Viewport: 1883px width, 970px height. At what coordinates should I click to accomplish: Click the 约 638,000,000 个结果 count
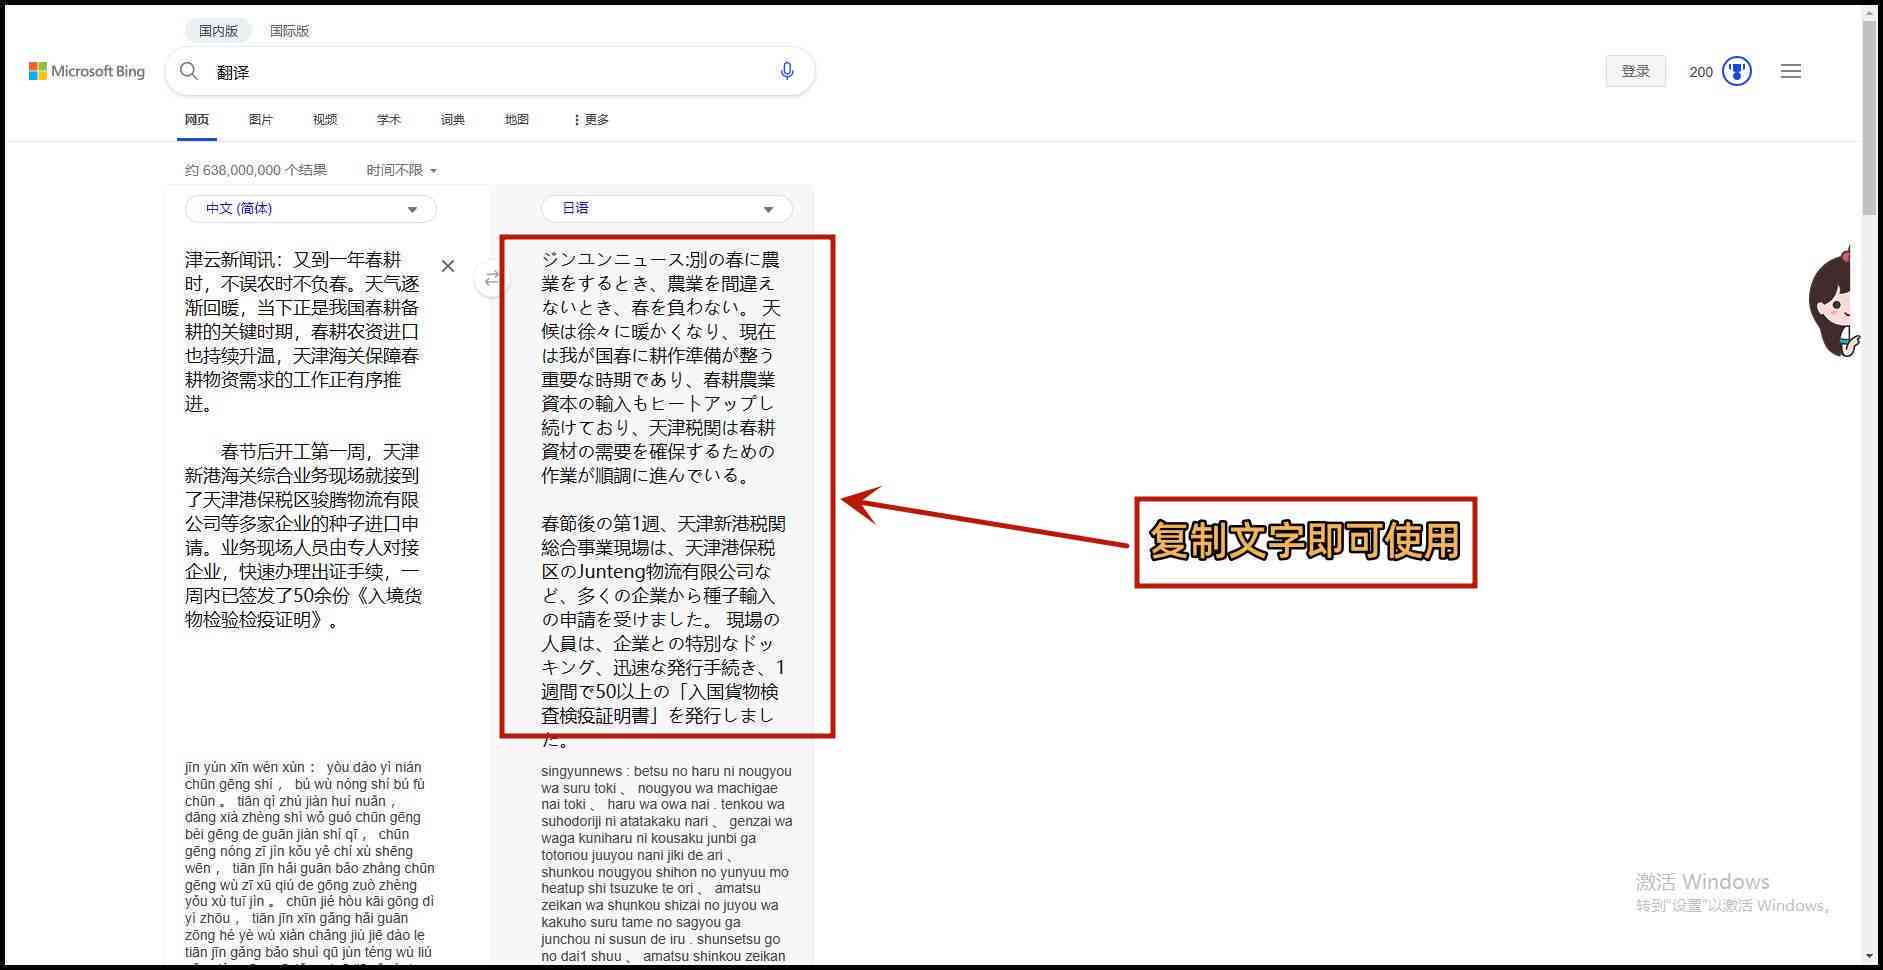click(x=256, y=170)
